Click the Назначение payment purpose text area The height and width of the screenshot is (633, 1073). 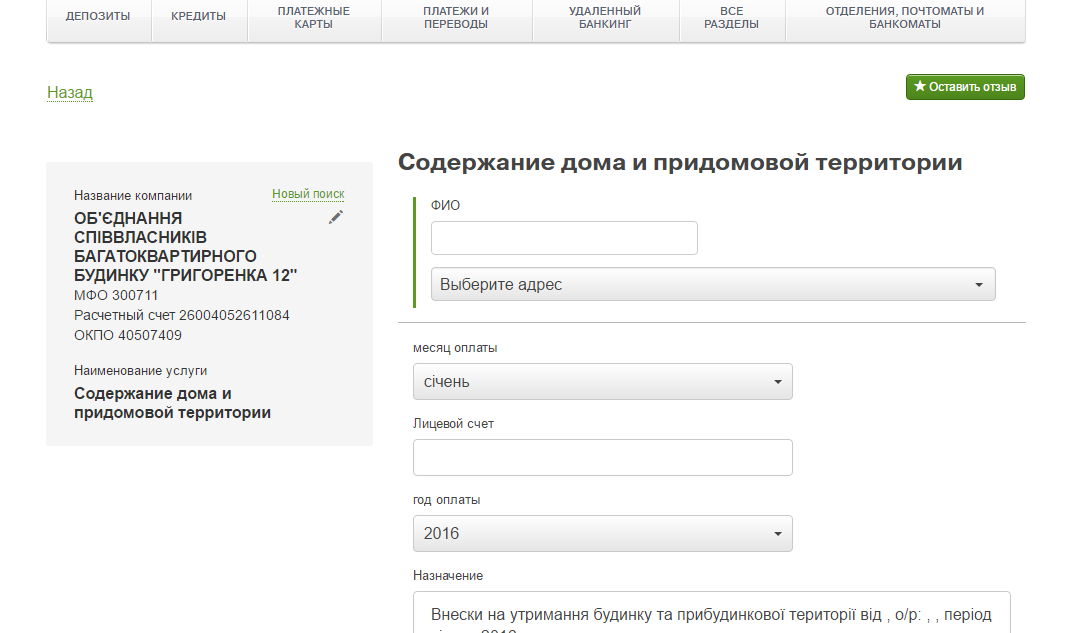(x=711, y=613)
